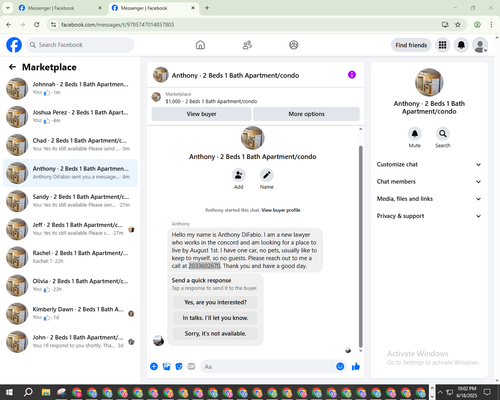
Task: Send quick reply "Yes, are you interested?"
Action: tap(215, 302)
